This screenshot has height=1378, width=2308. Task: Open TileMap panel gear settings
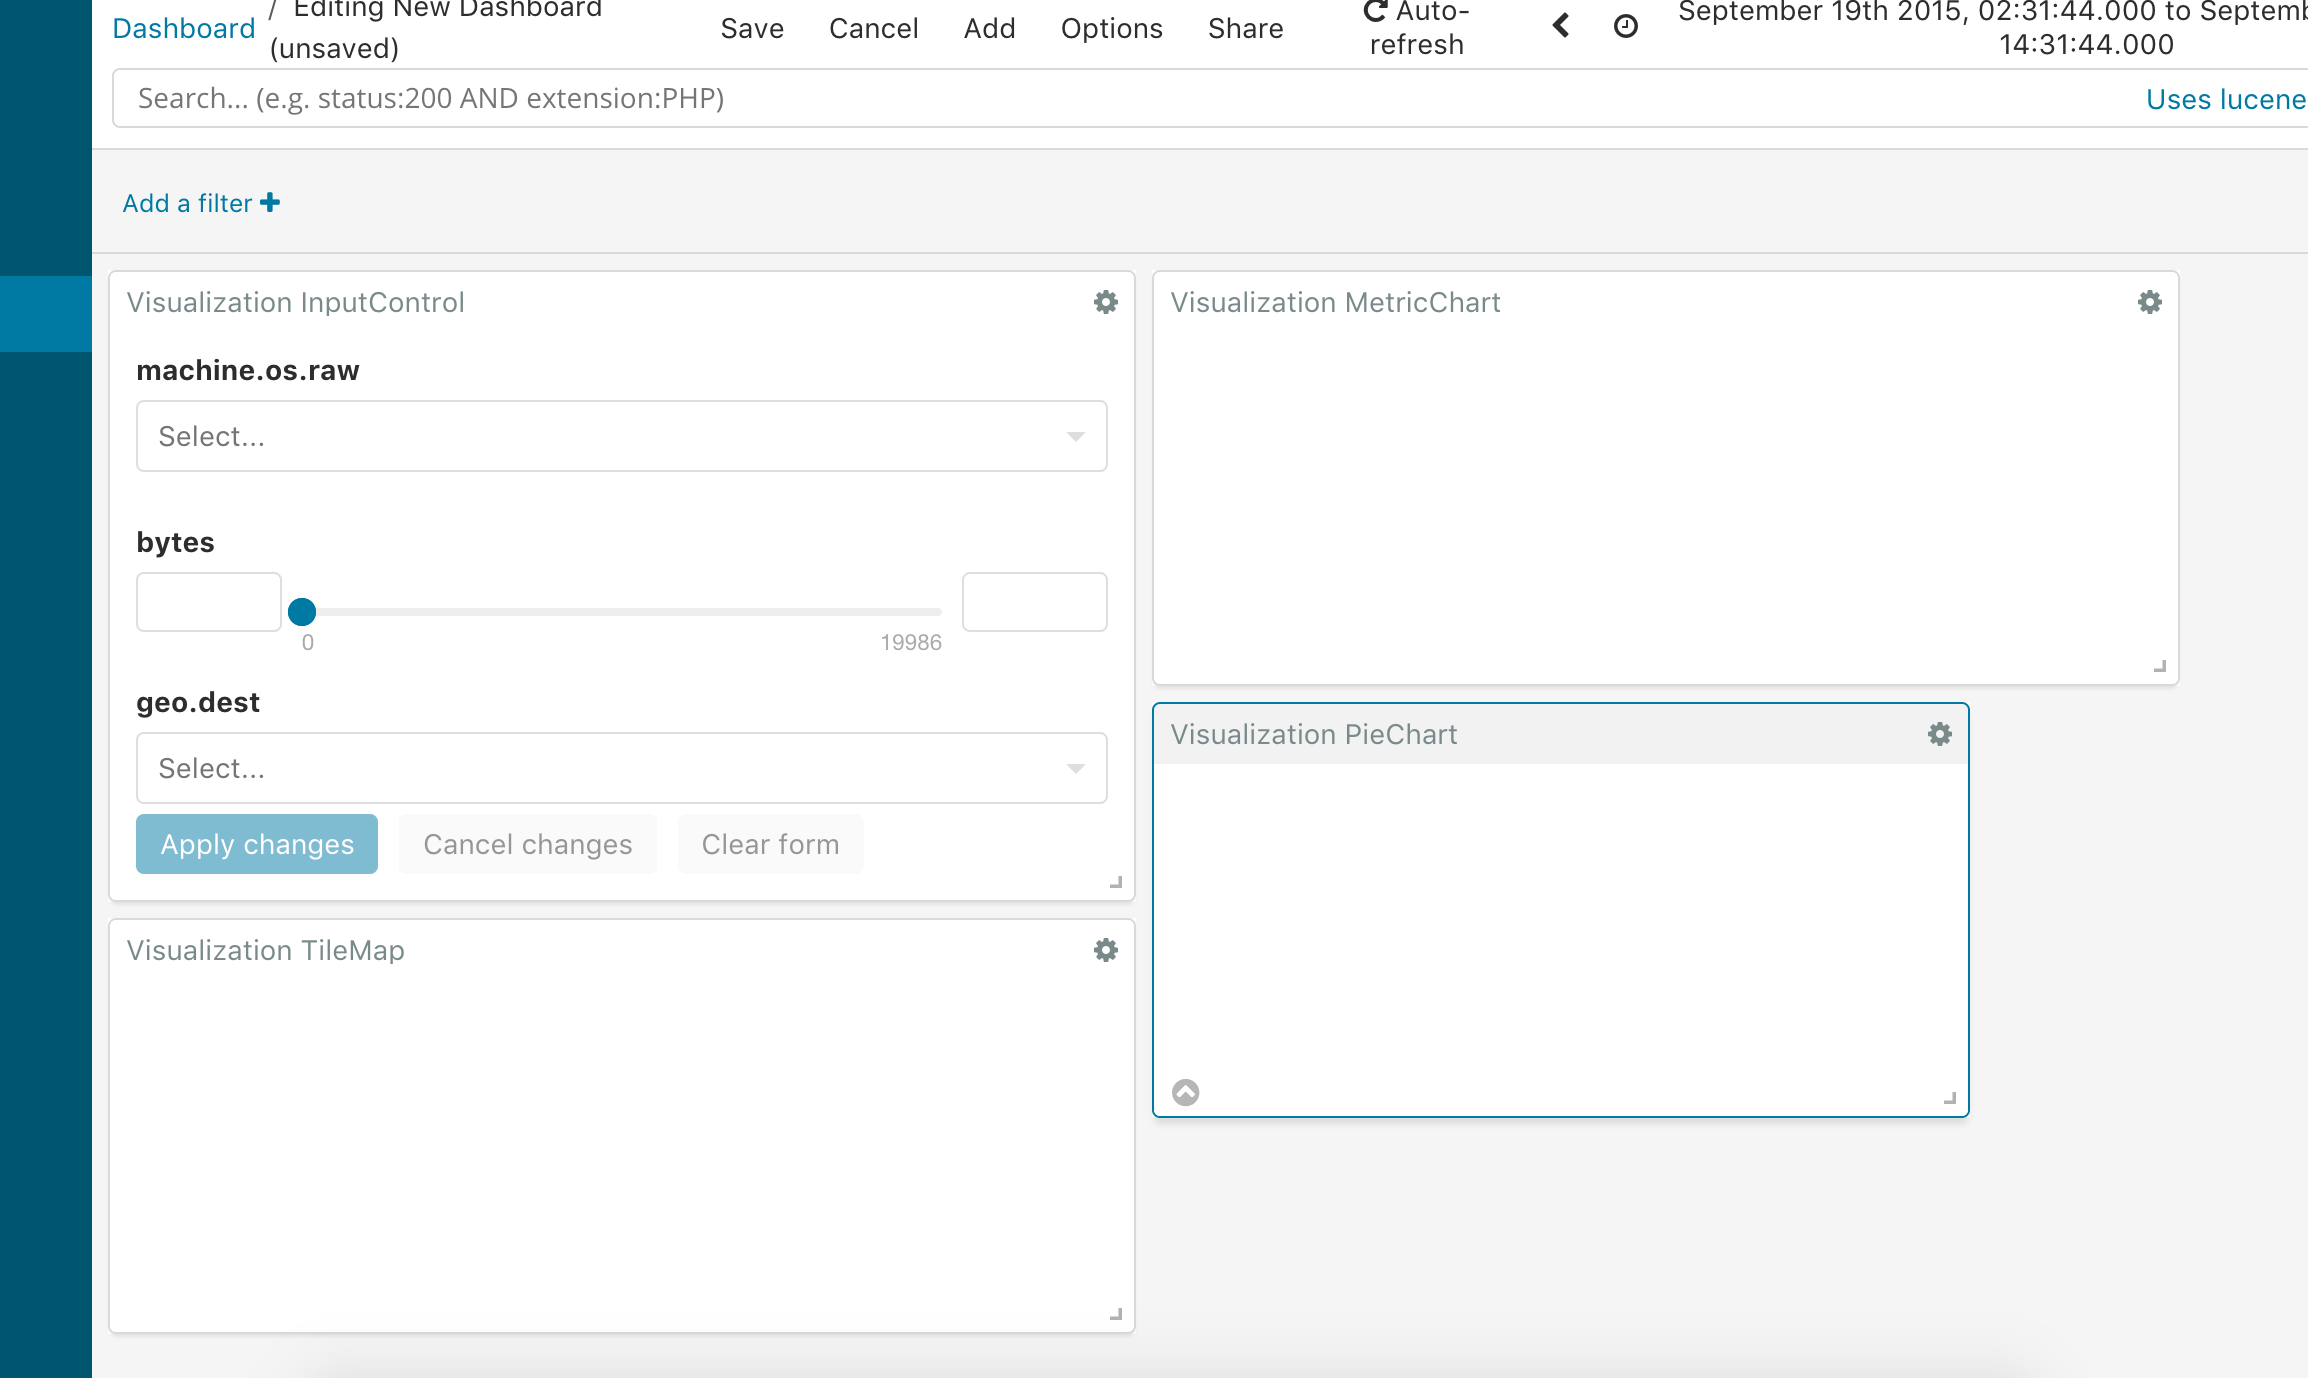click(x=1105, y=950)
